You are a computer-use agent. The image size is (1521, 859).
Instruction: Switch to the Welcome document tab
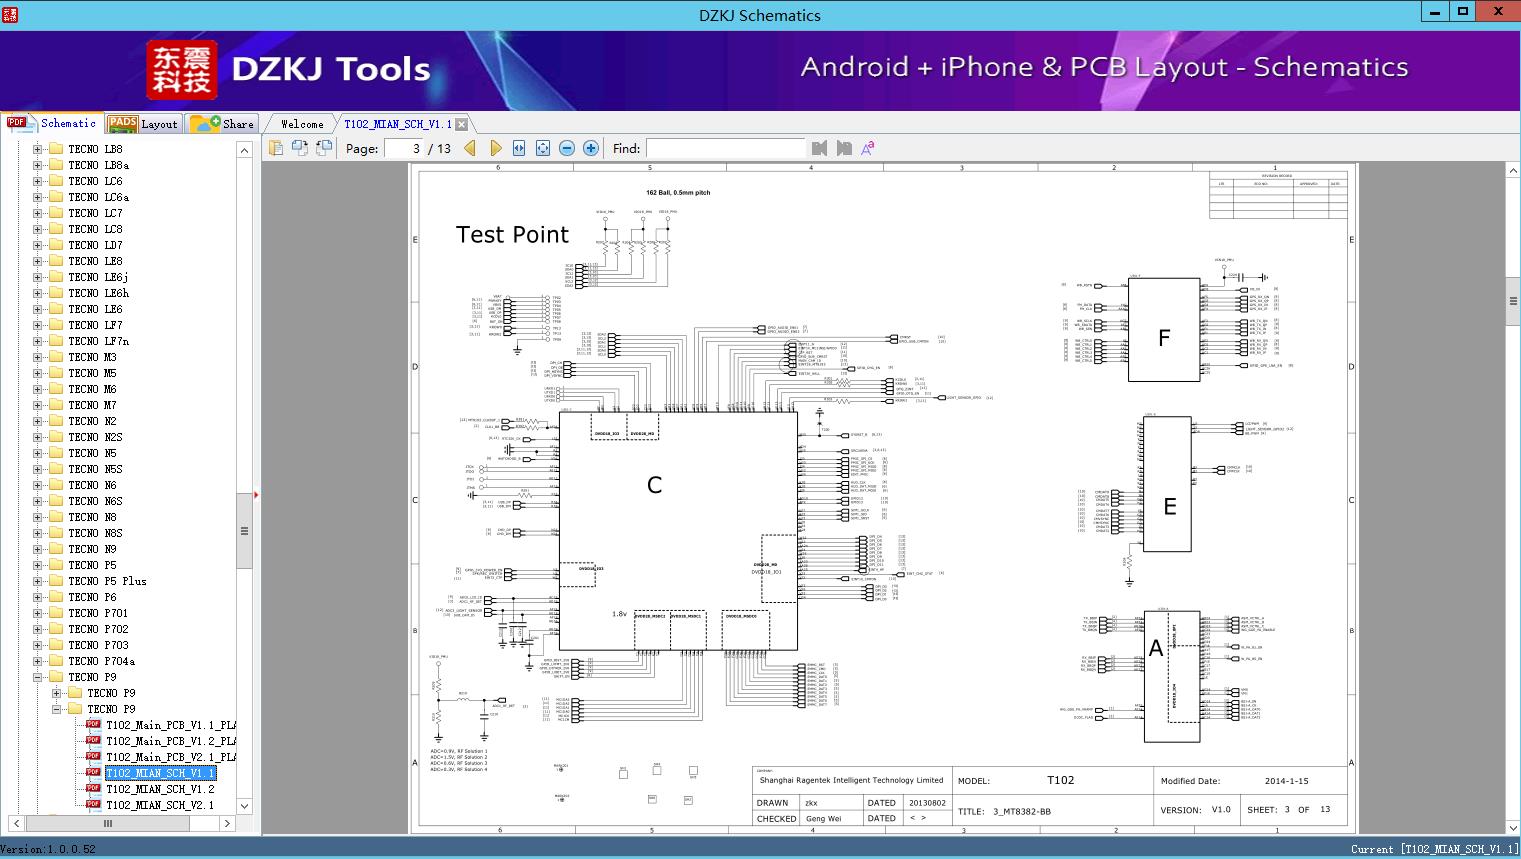[x=302, y=124]
